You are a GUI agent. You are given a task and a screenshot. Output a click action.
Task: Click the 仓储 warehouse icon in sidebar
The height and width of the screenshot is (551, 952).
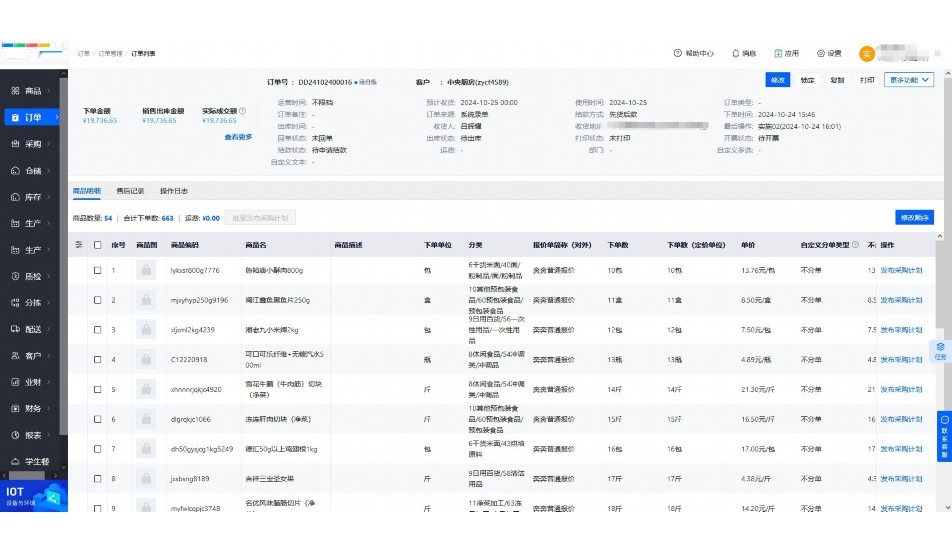click(x=16, y=171)
